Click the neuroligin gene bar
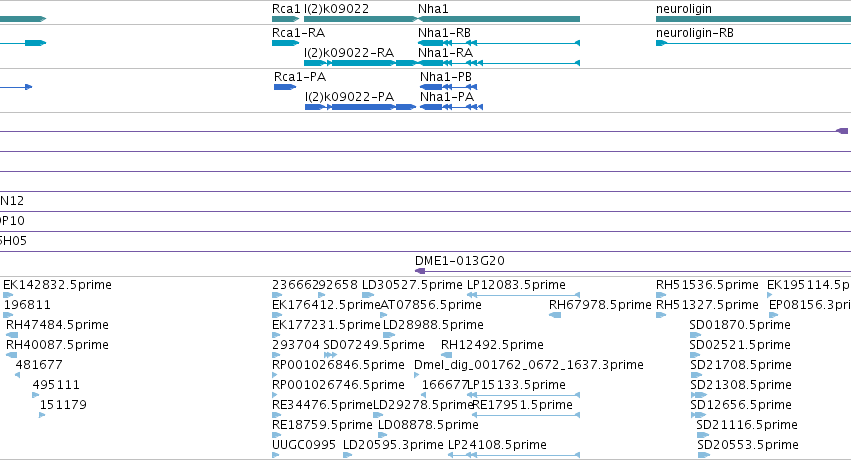The image size is (851, 460). 753,19
